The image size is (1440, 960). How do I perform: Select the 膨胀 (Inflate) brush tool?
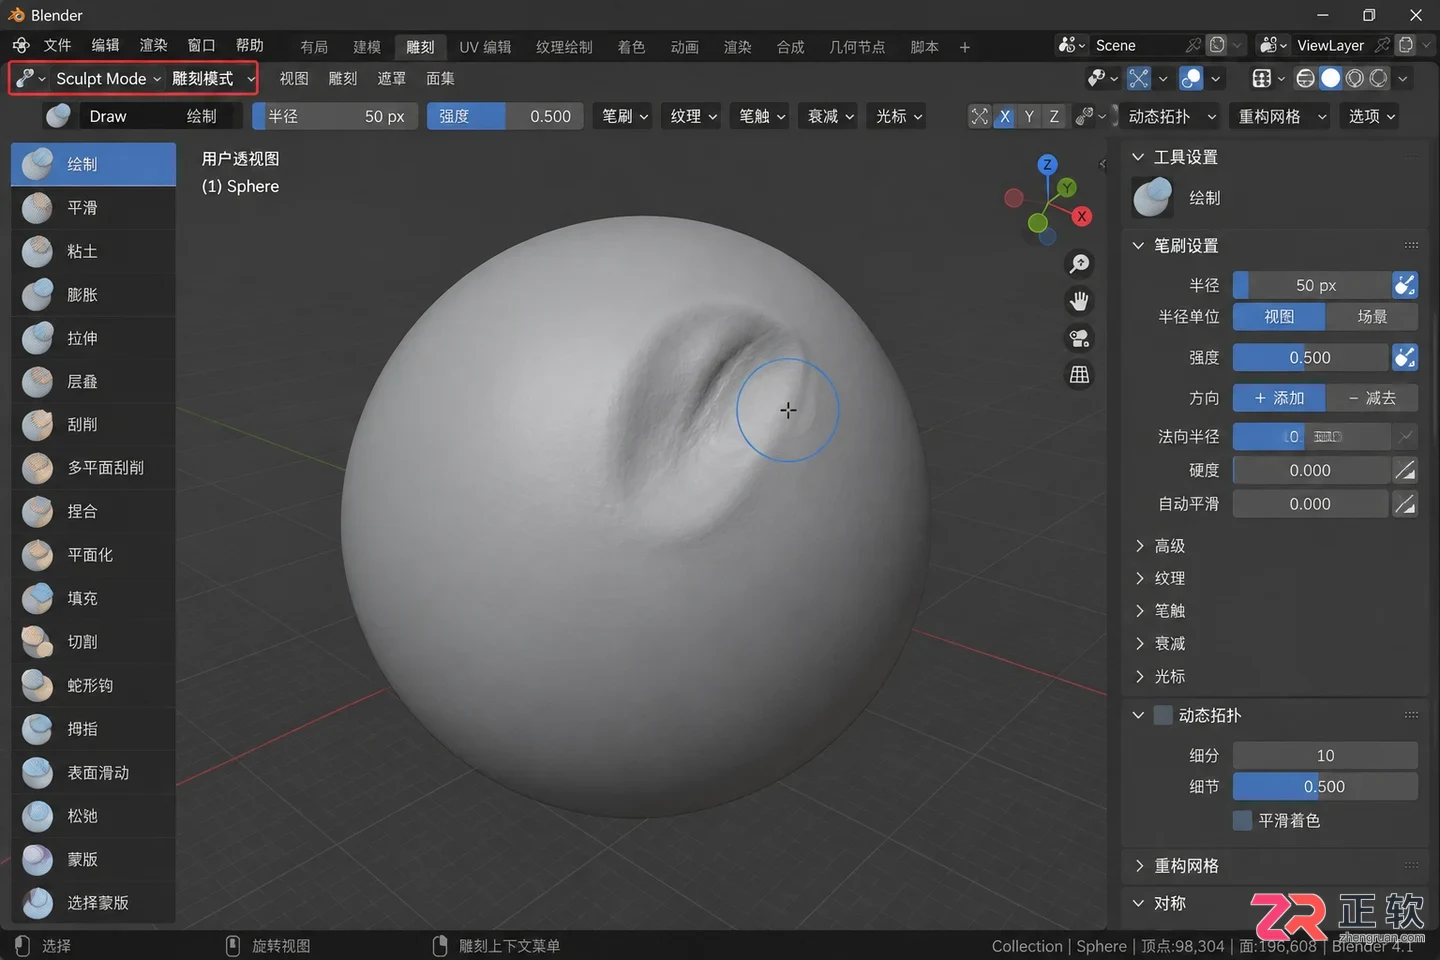click(93, 295)
